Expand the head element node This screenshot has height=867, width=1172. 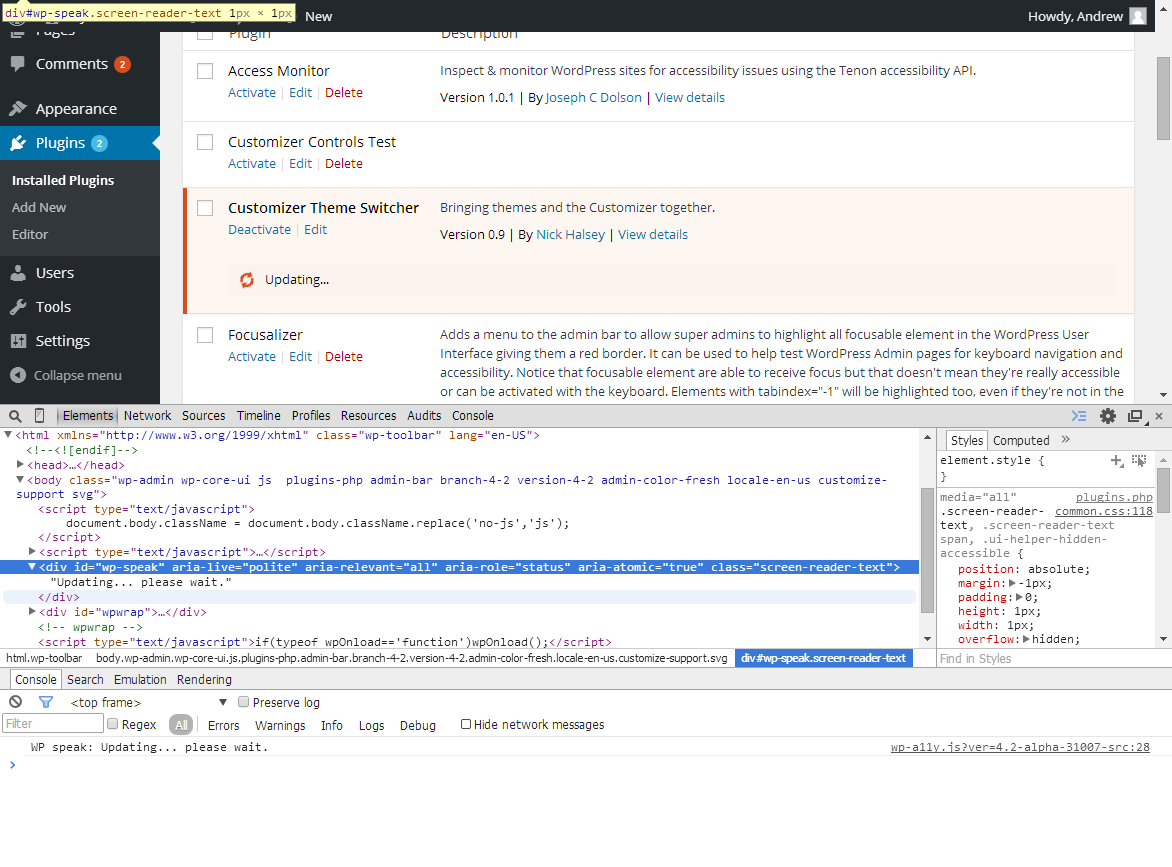click(20, 464)
